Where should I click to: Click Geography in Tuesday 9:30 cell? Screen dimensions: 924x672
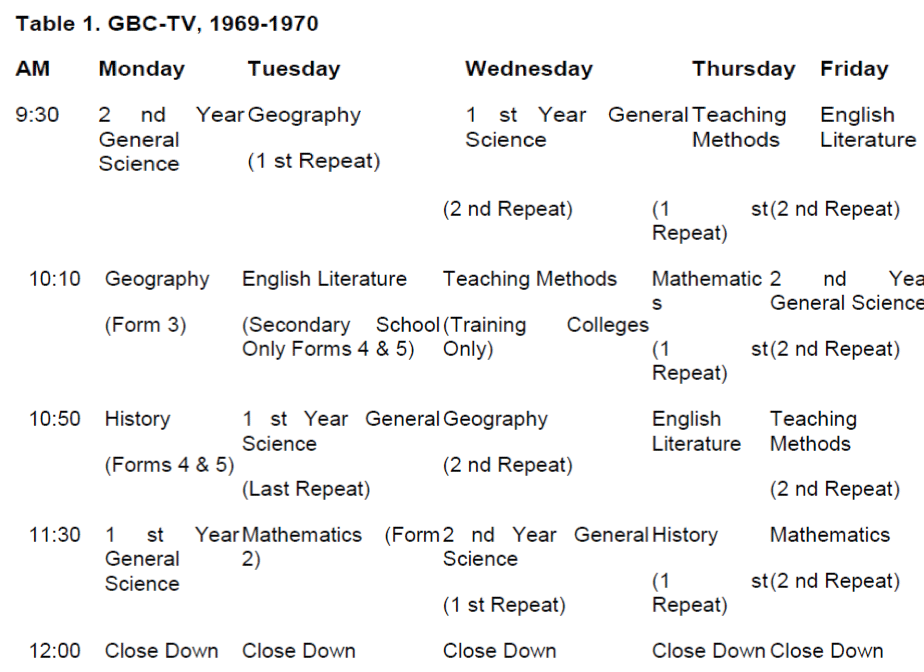304,116
